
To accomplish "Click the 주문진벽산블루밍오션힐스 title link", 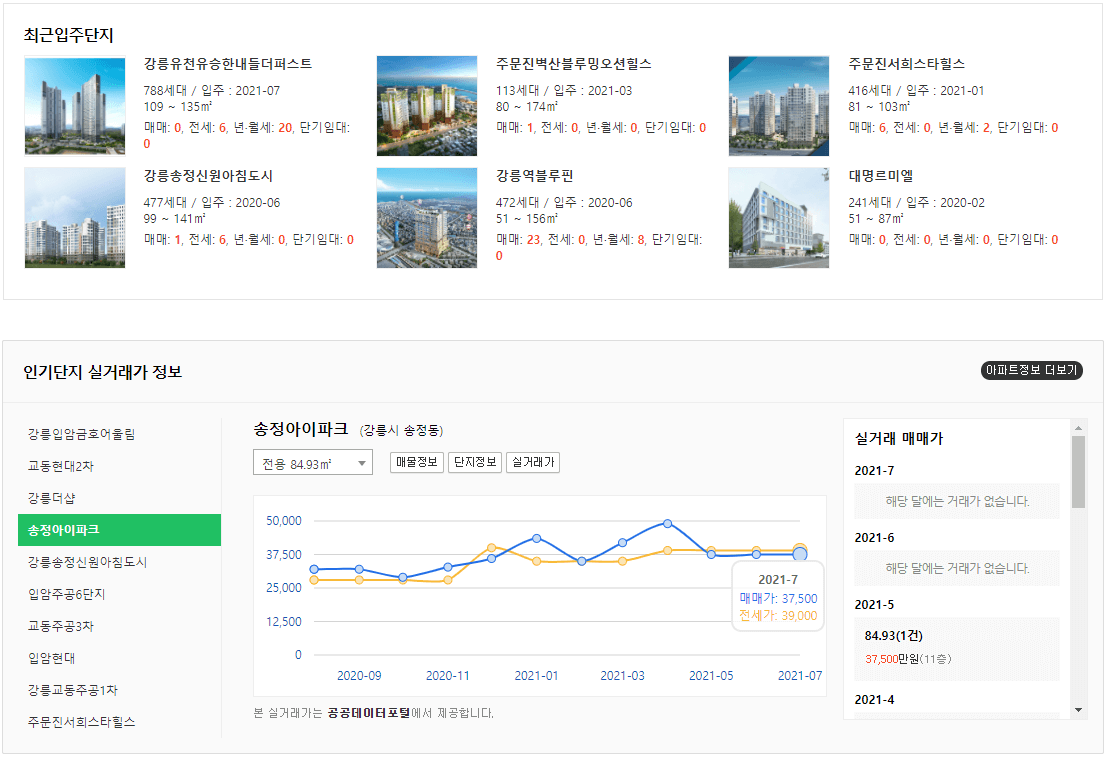I will [x=573, y=64].
